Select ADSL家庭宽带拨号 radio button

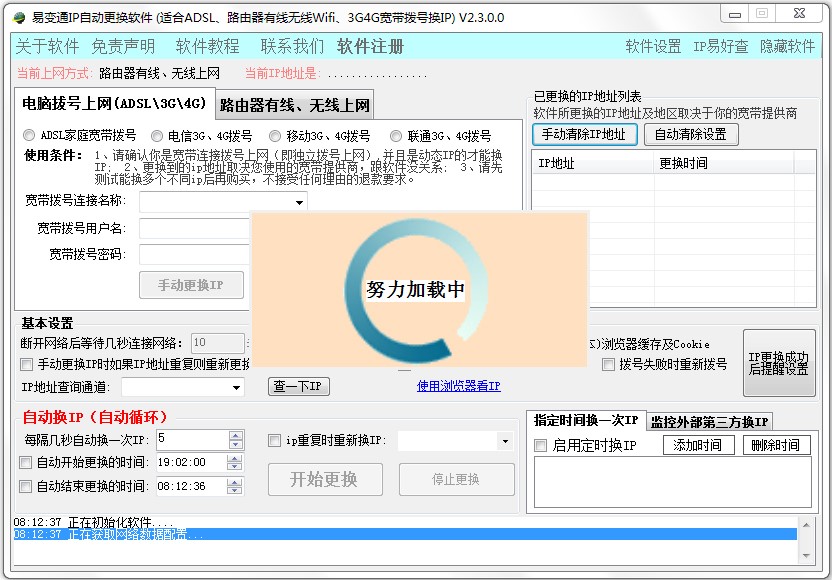(x=30, y=135)
